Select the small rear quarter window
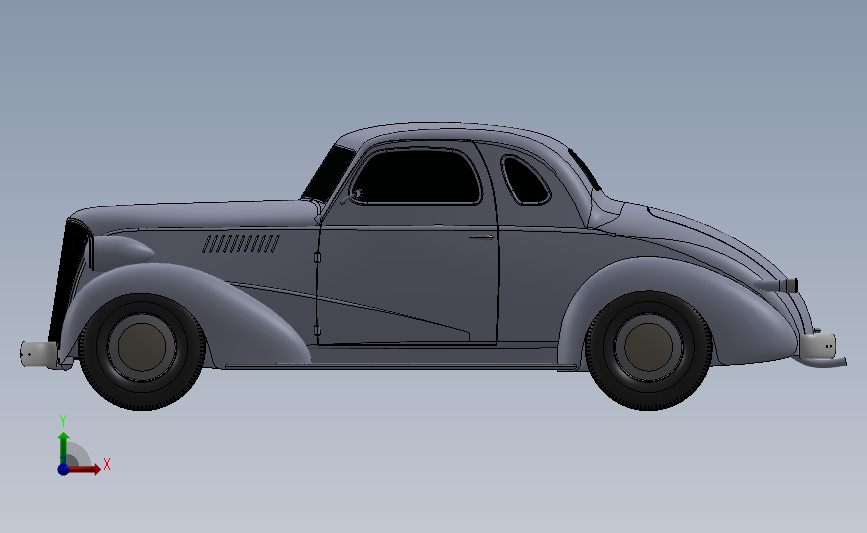 point(524,180)
